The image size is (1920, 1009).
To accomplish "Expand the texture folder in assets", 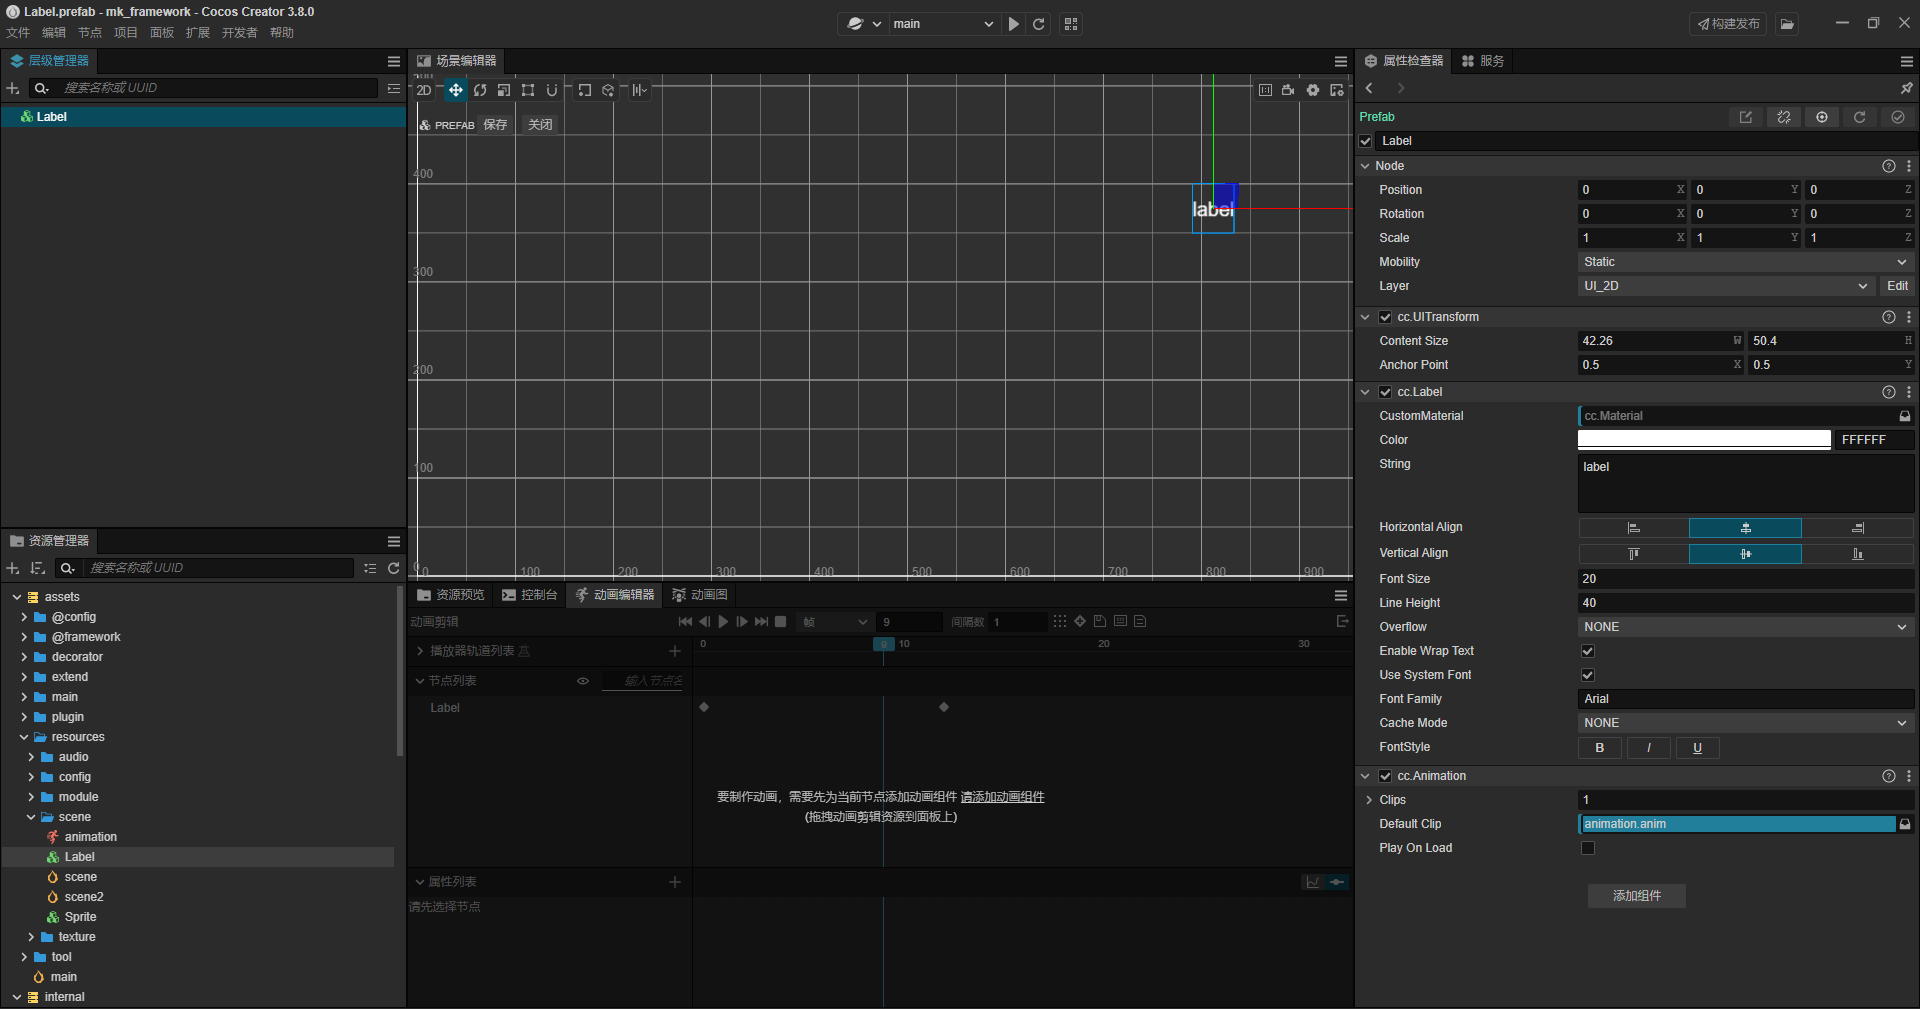I will (x=31, y=937).
